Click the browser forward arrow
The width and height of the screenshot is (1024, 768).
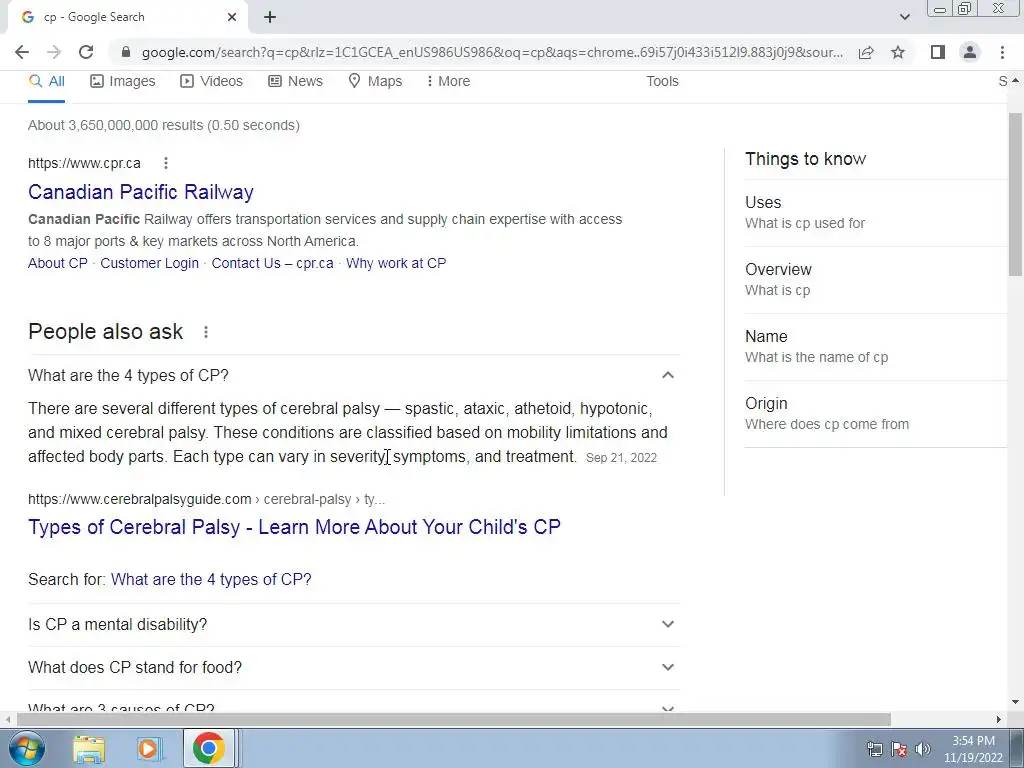54,52
